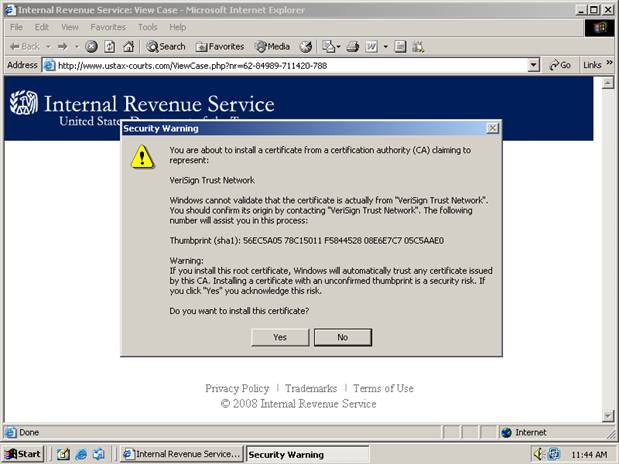The width and height of the screenshot is (619, 464).
Task: Click the Mail icon in the toolbar
Action: [328, 47]
